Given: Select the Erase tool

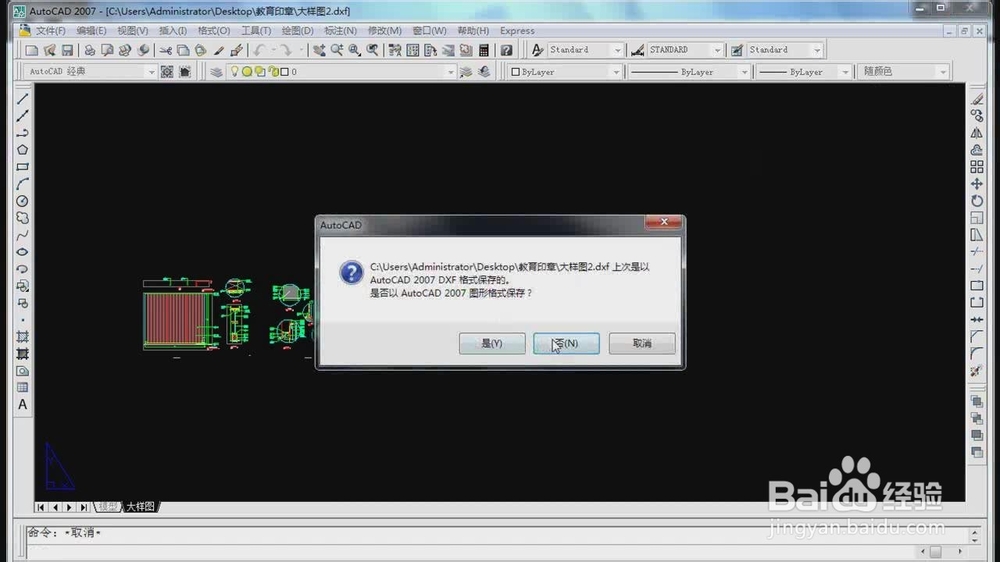Looking at the screenshot, I should [977, 99].
